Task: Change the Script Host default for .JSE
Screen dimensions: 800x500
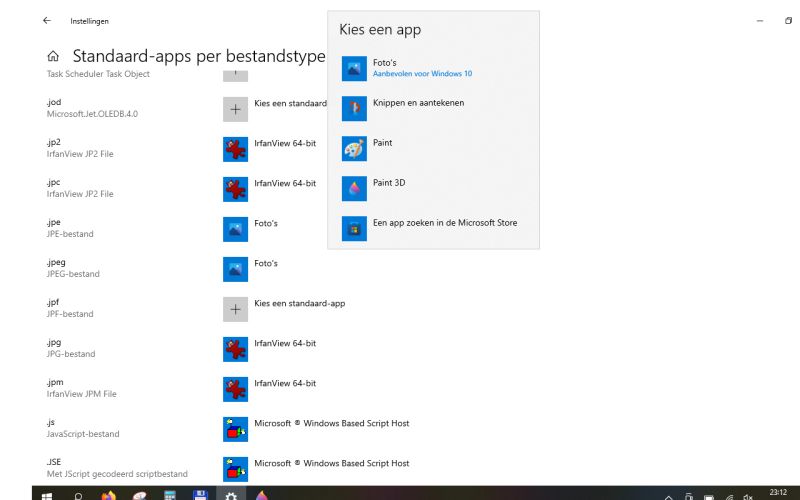Action: tap(316, 469)
